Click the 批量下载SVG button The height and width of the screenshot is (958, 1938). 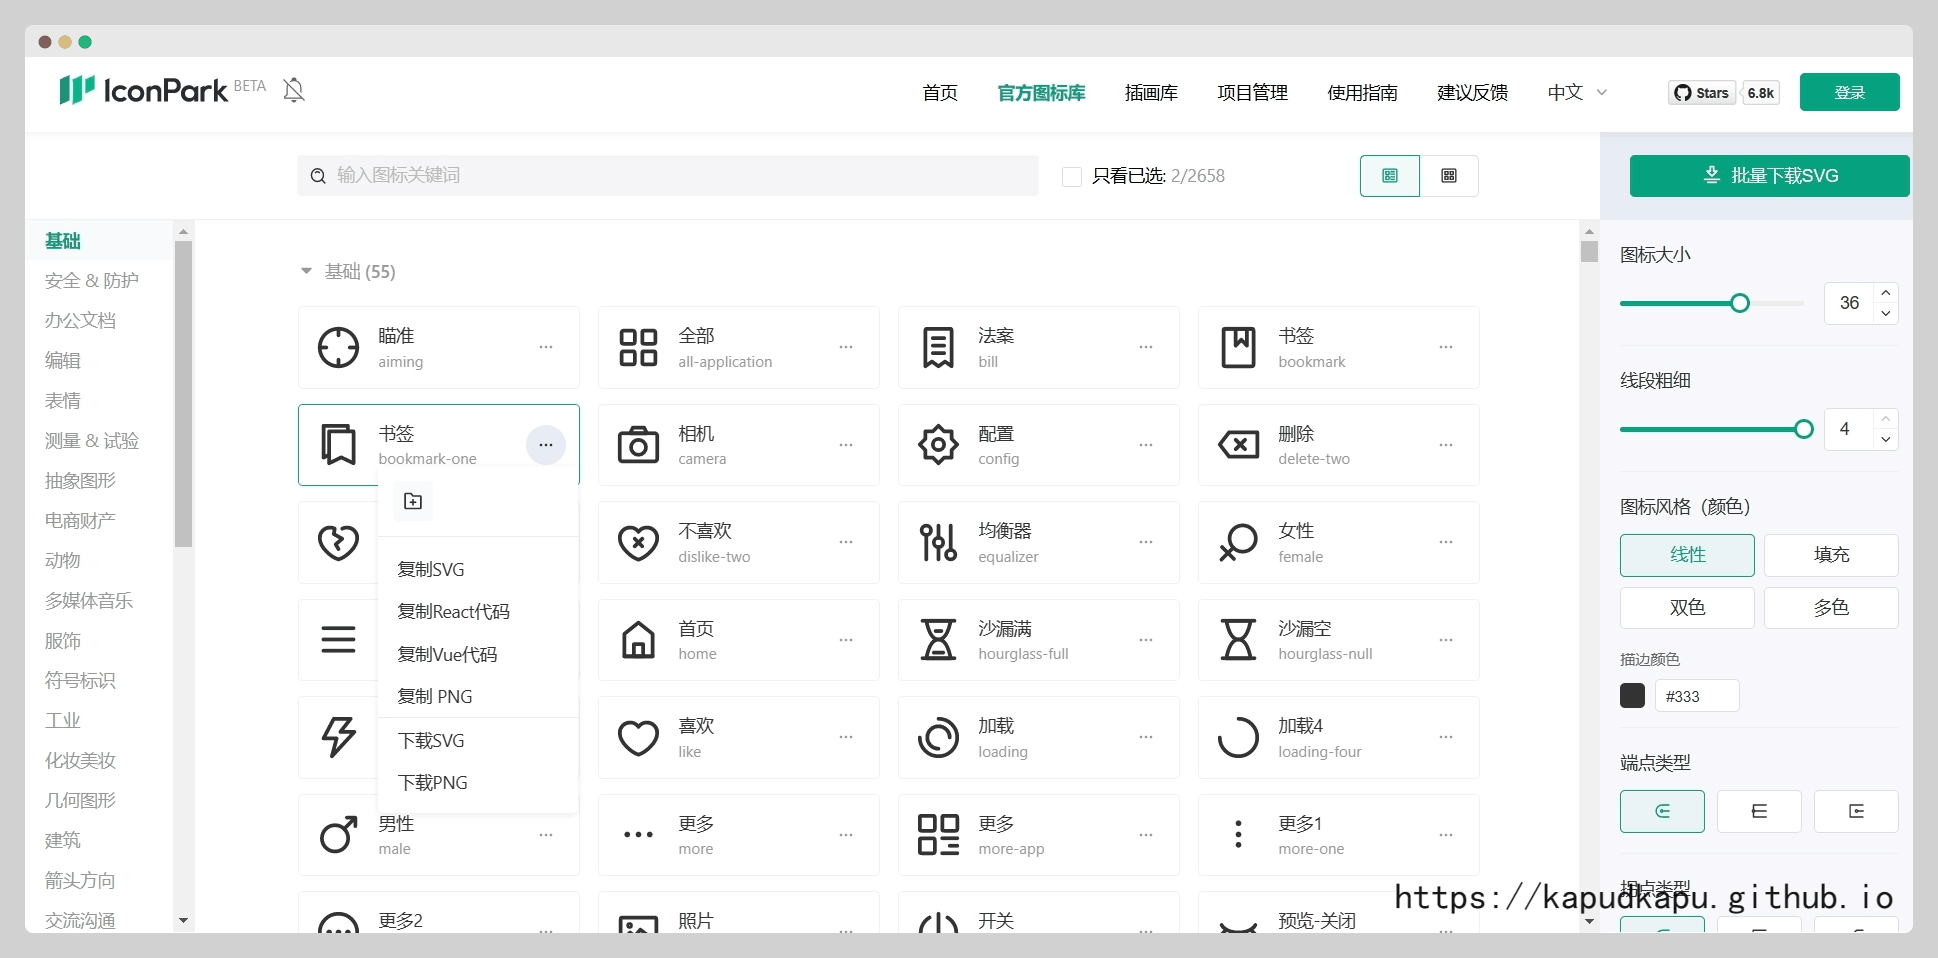1768,176
